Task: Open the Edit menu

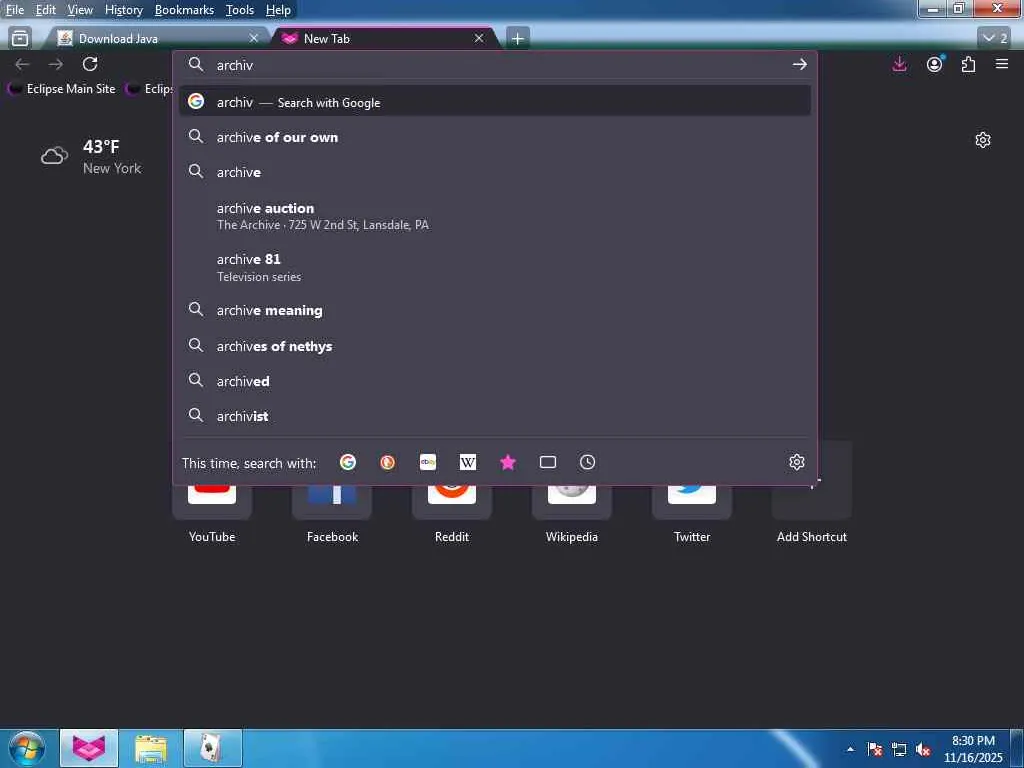Action: tap(45, 10)
